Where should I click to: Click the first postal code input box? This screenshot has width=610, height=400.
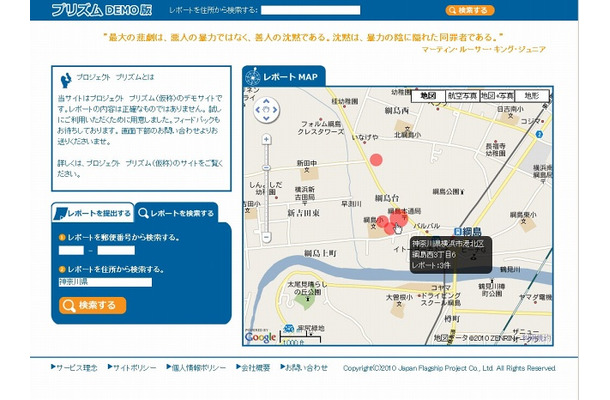(71, 250)
